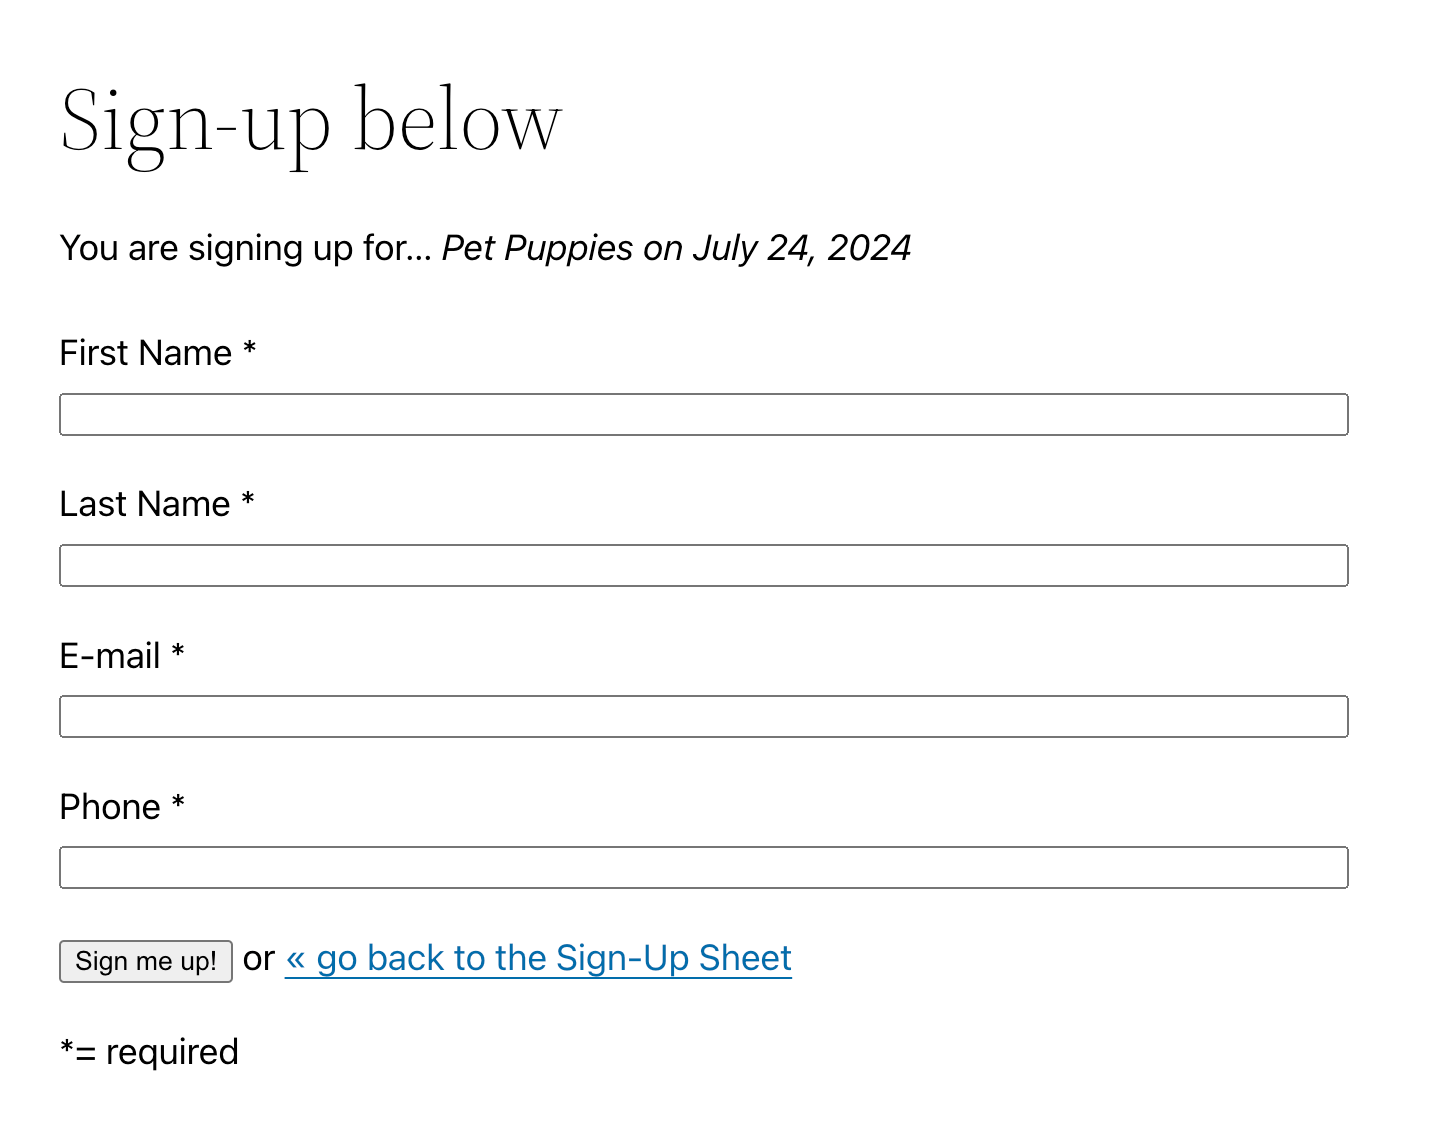
Task: Click the word "or" after the button
Action: (259, 959)
